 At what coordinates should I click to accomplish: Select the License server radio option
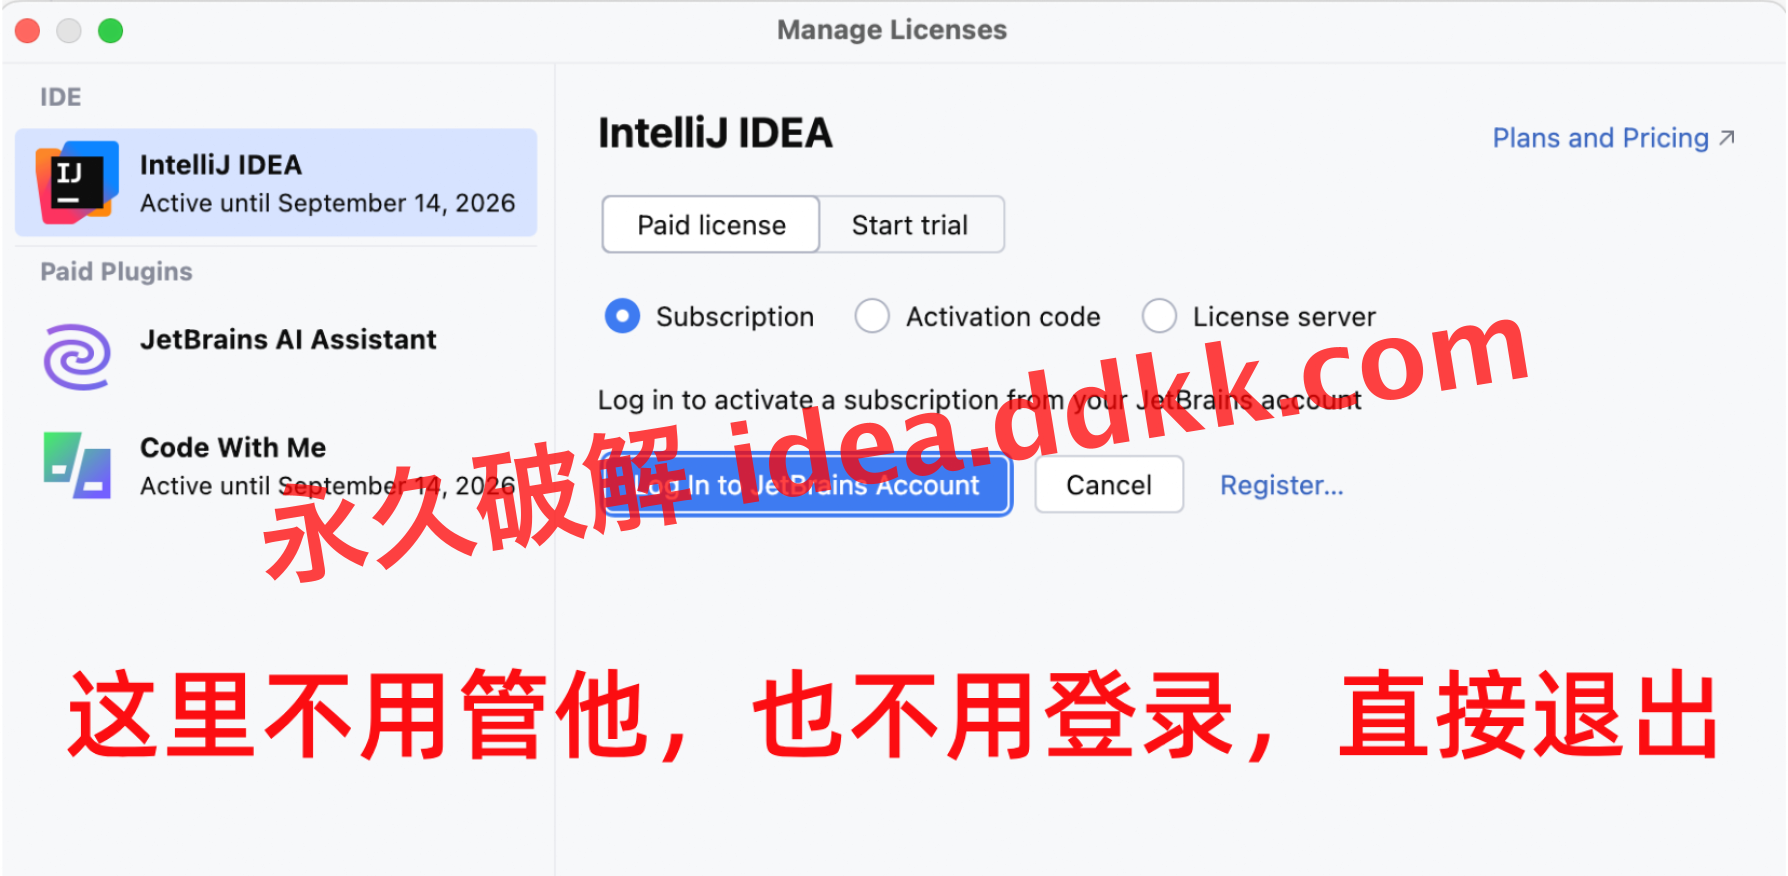1159,316
